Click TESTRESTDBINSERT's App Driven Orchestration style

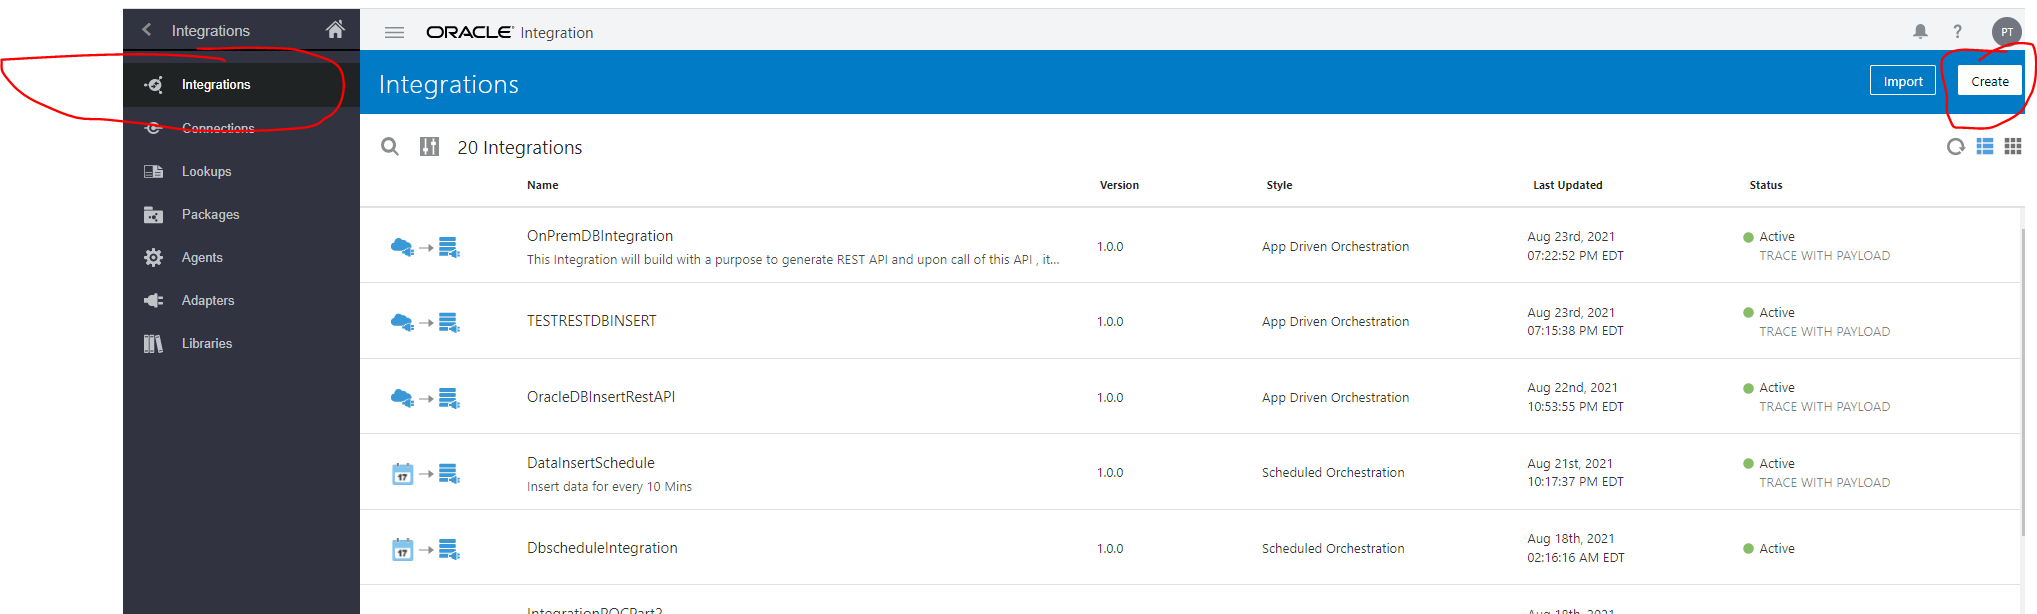(x=1335, y=322)
